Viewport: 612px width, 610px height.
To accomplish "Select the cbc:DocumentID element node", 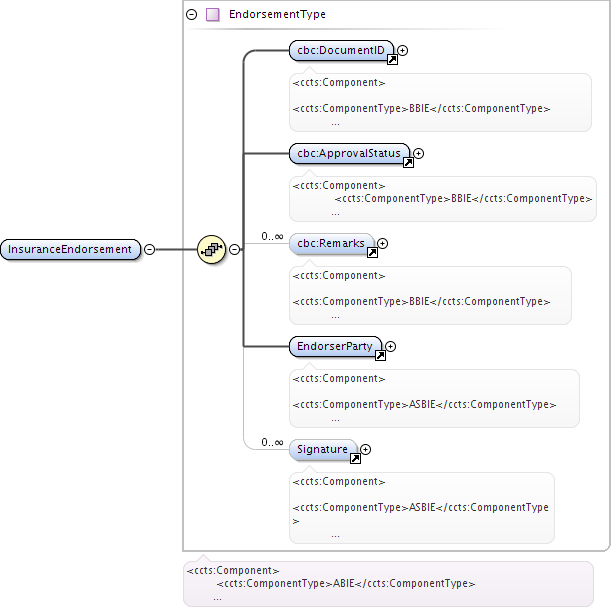I will pos(341,51).
